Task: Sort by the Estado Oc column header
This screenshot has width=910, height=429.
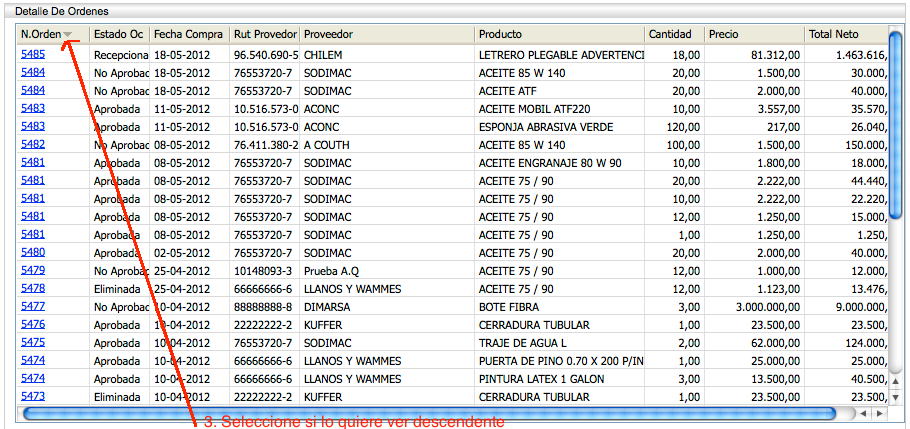Action: [x=119, y=34]
